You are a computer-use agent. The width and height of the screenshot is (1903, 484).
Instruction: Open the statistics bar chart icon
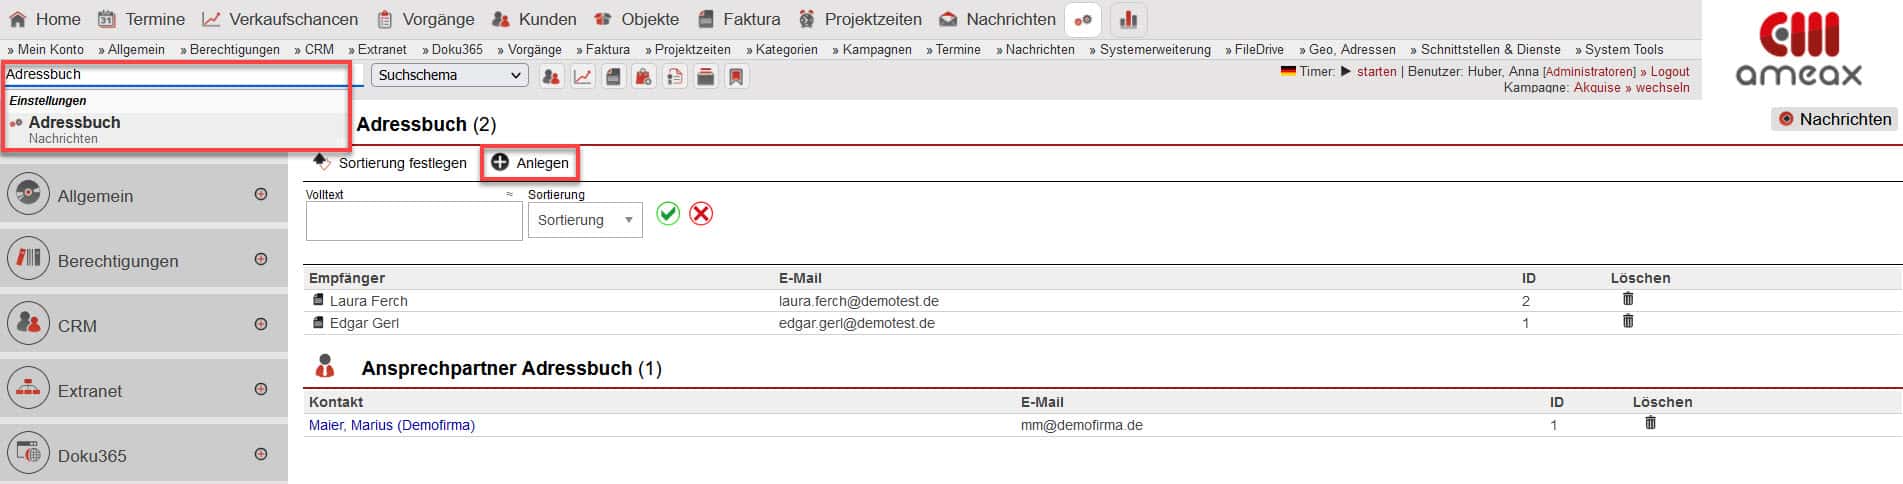pyautogui.click(x=1128, y=19)
